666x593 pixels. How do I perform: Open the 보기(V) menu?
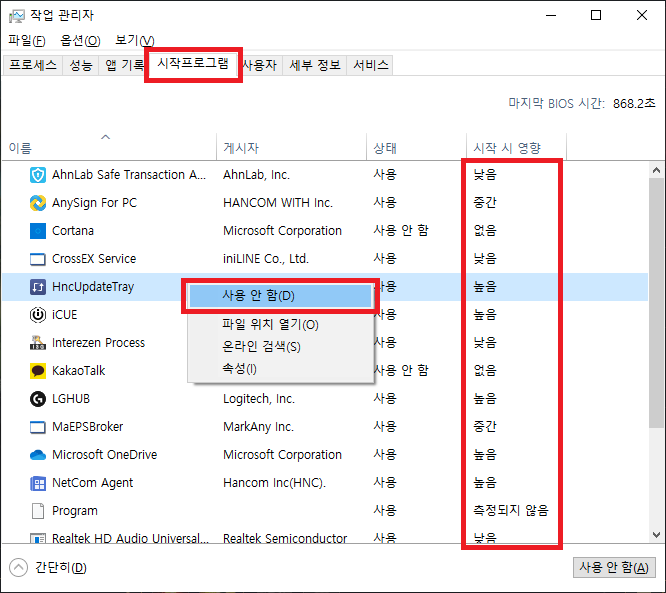[x=135, y=40]
